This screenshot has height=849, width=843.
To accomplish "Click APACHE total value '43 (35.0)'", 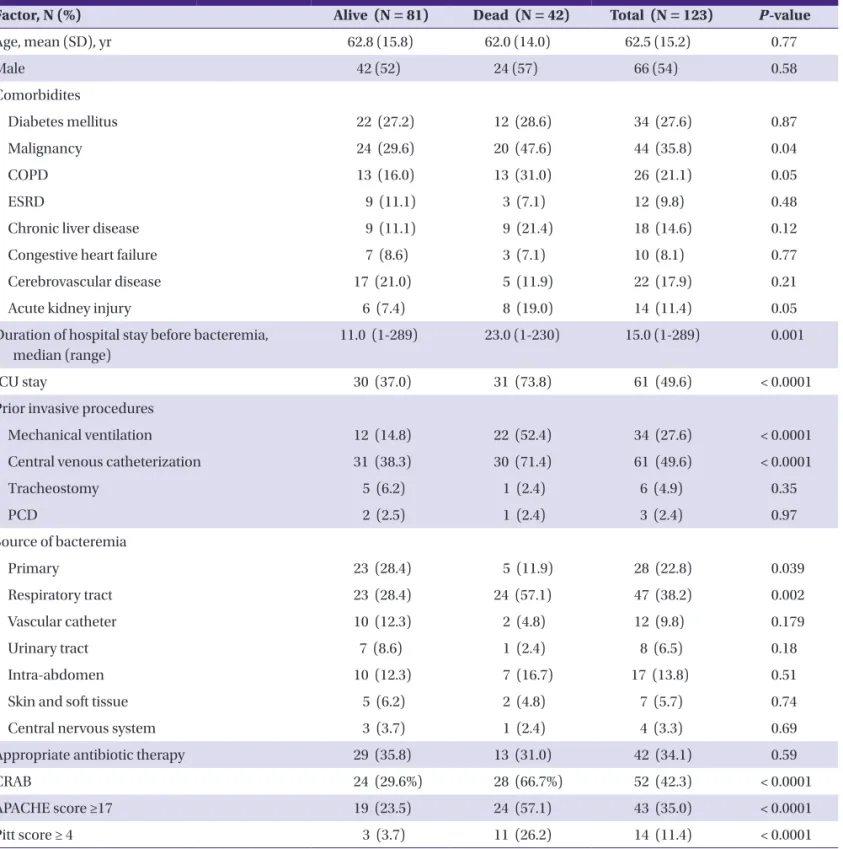I will click(663, 808).
